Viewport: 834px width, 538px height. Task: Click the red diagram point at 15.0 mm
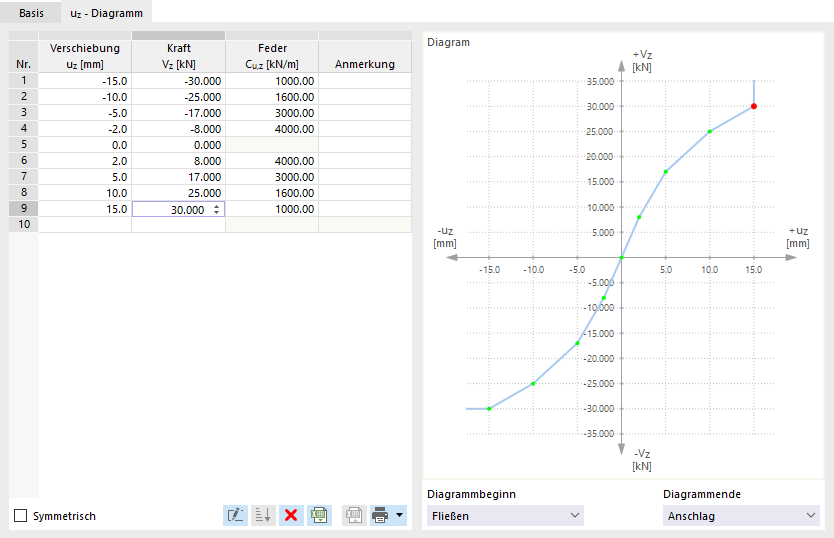pyautogui.click(x=754, y=106)
